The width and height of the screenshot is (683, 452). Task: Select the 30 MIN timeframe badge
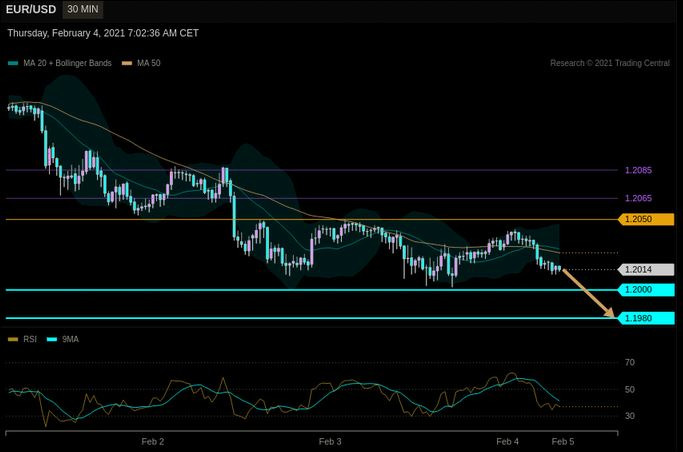(x=83, y=9)
